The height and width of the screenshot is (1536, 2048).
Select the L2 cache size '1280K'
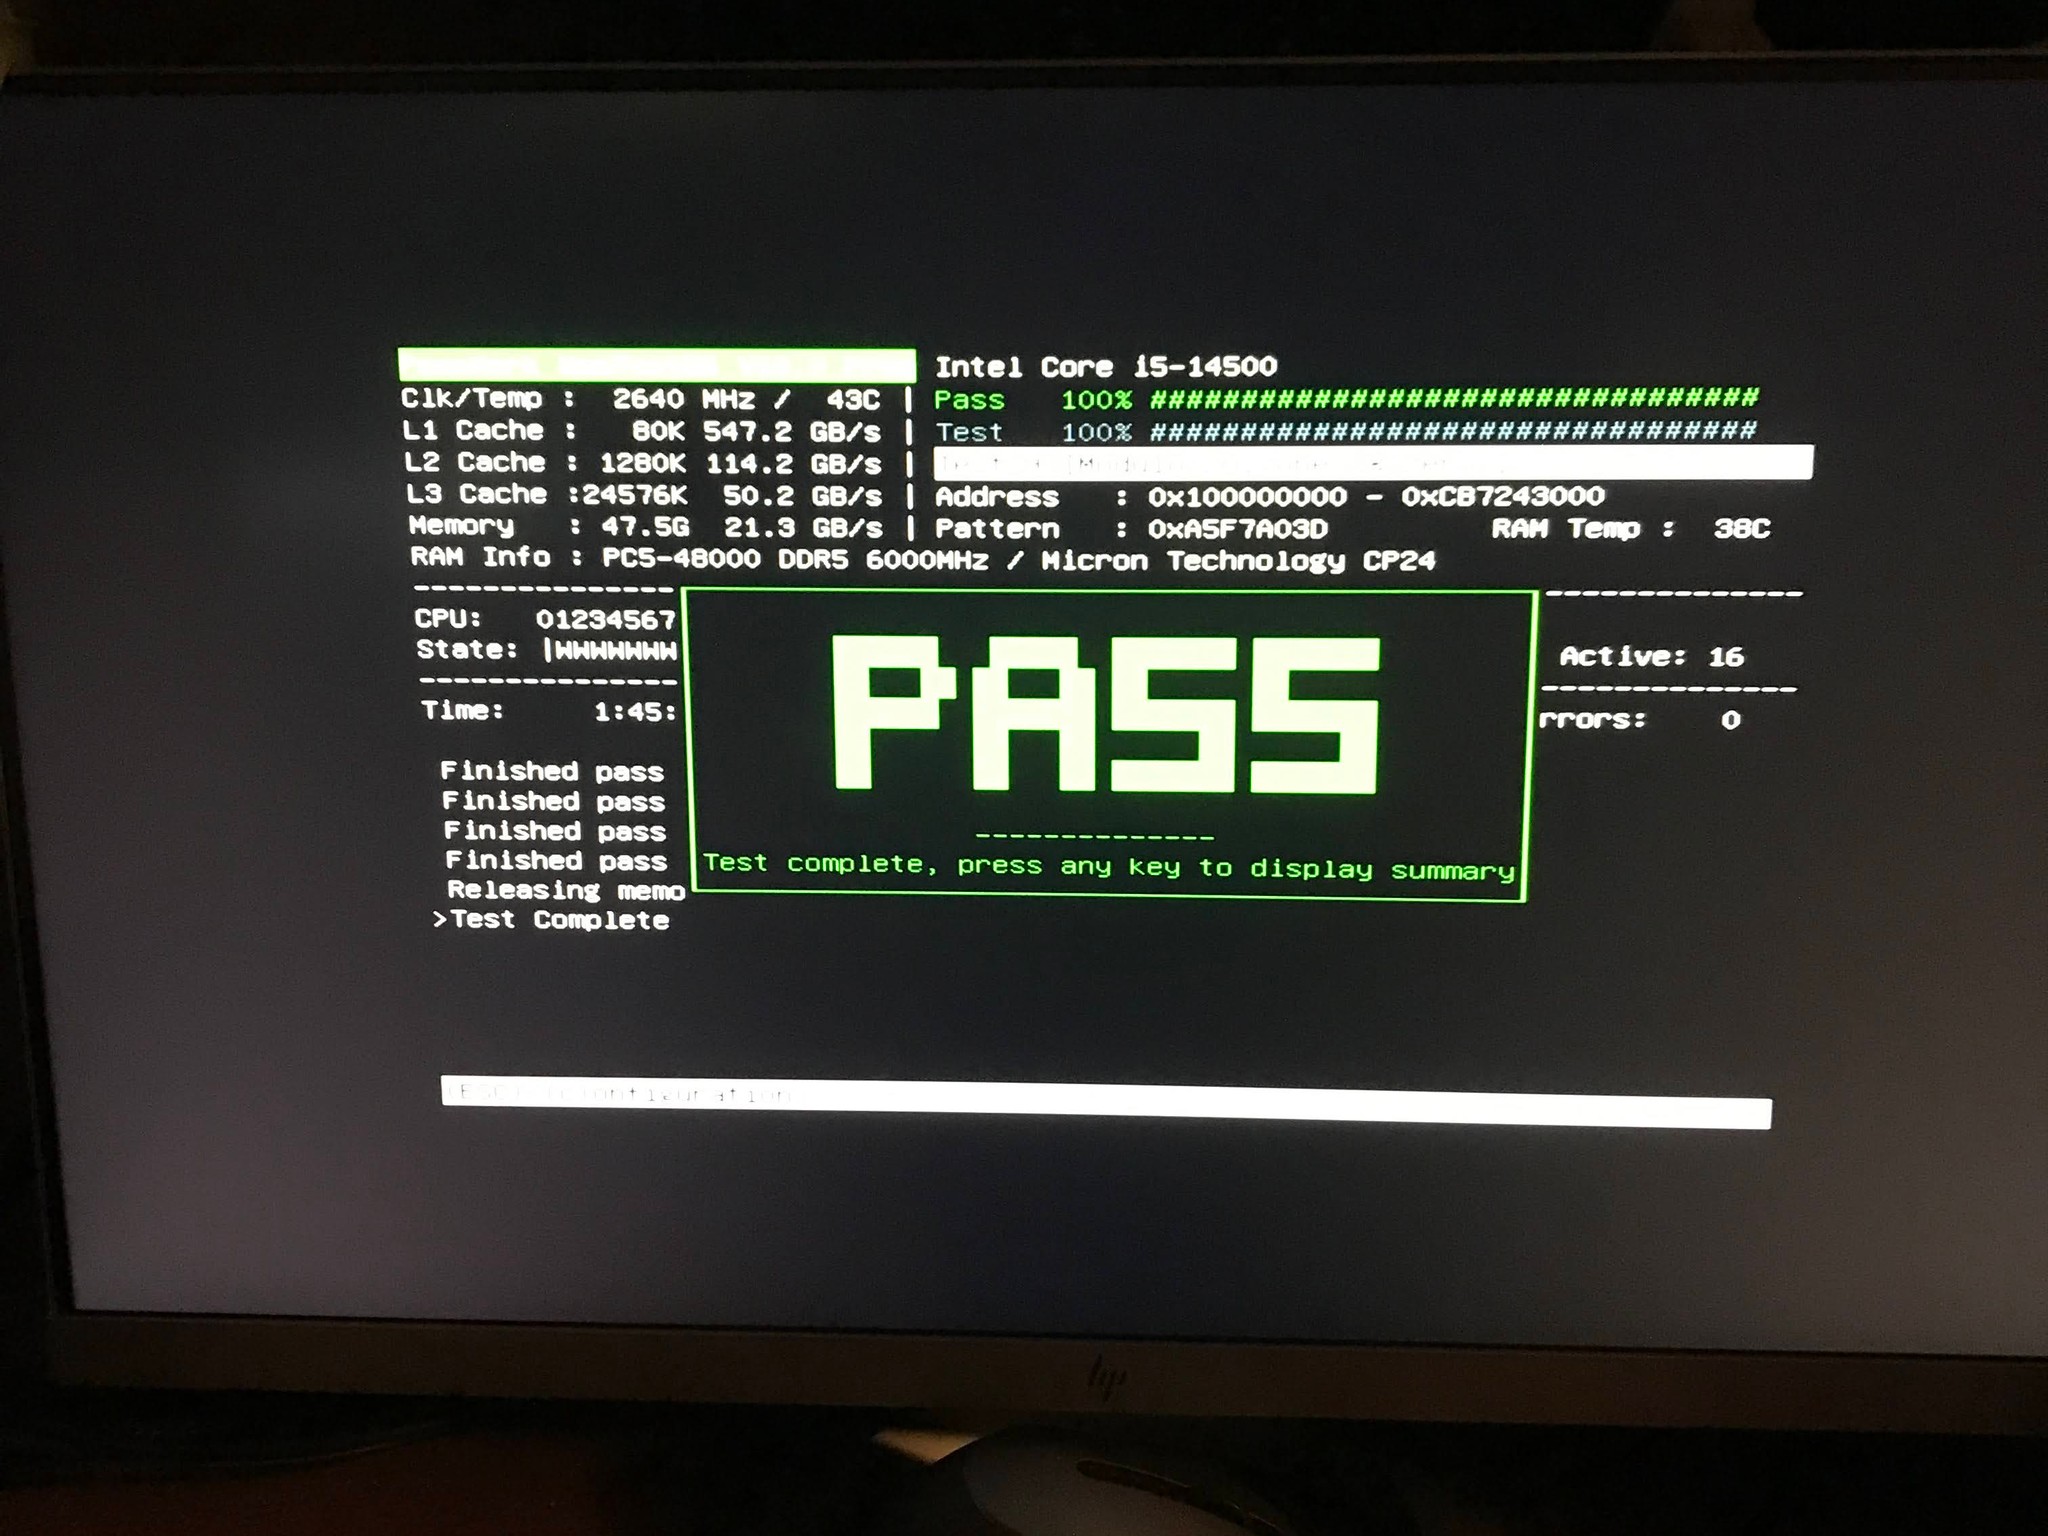[642, 463]
